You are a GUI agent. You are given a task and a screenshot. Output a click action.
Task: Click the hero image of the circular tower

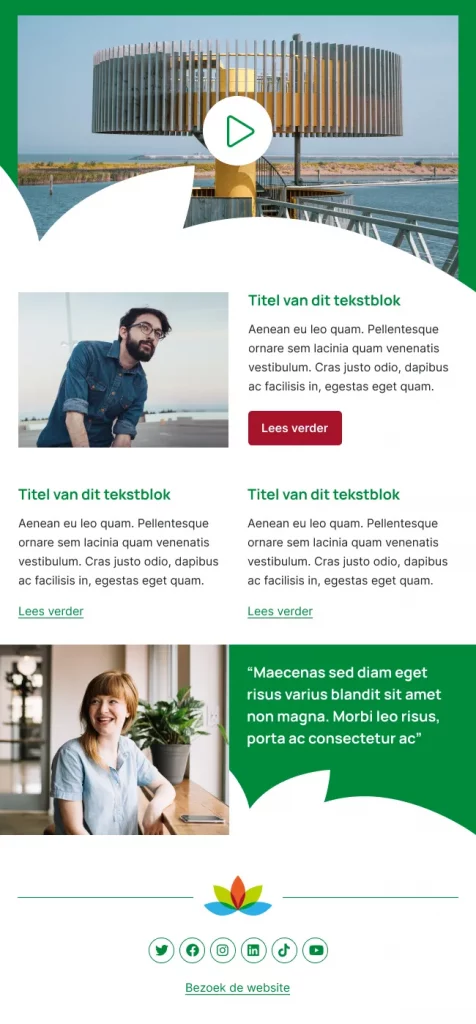[238, 131]
